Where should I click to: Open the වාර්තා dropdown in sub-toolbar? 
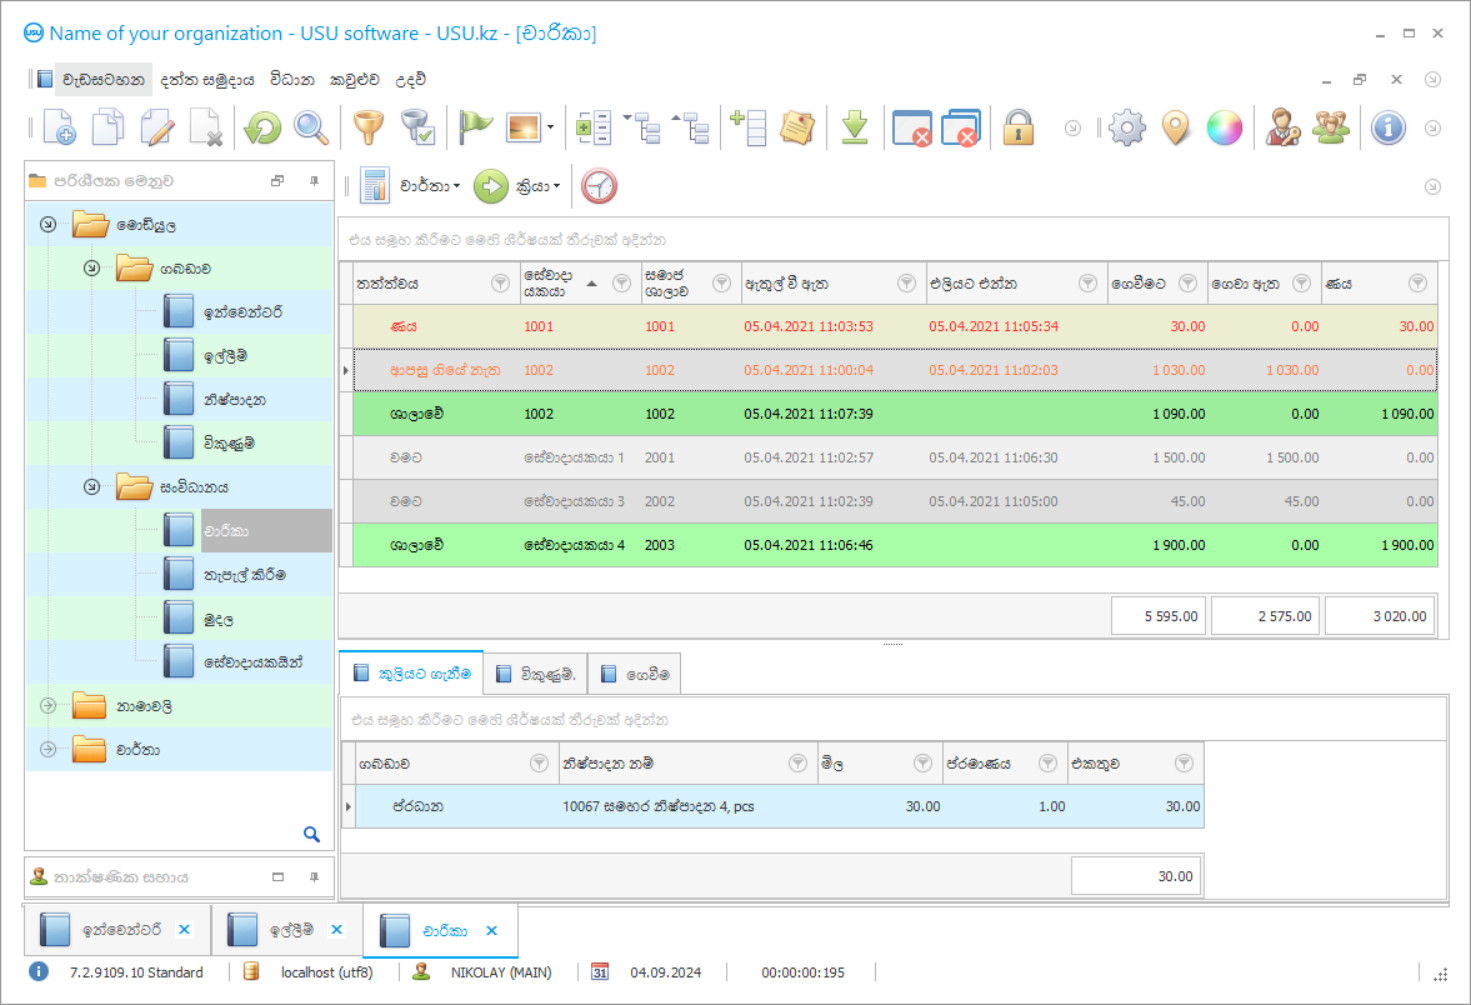430,186
